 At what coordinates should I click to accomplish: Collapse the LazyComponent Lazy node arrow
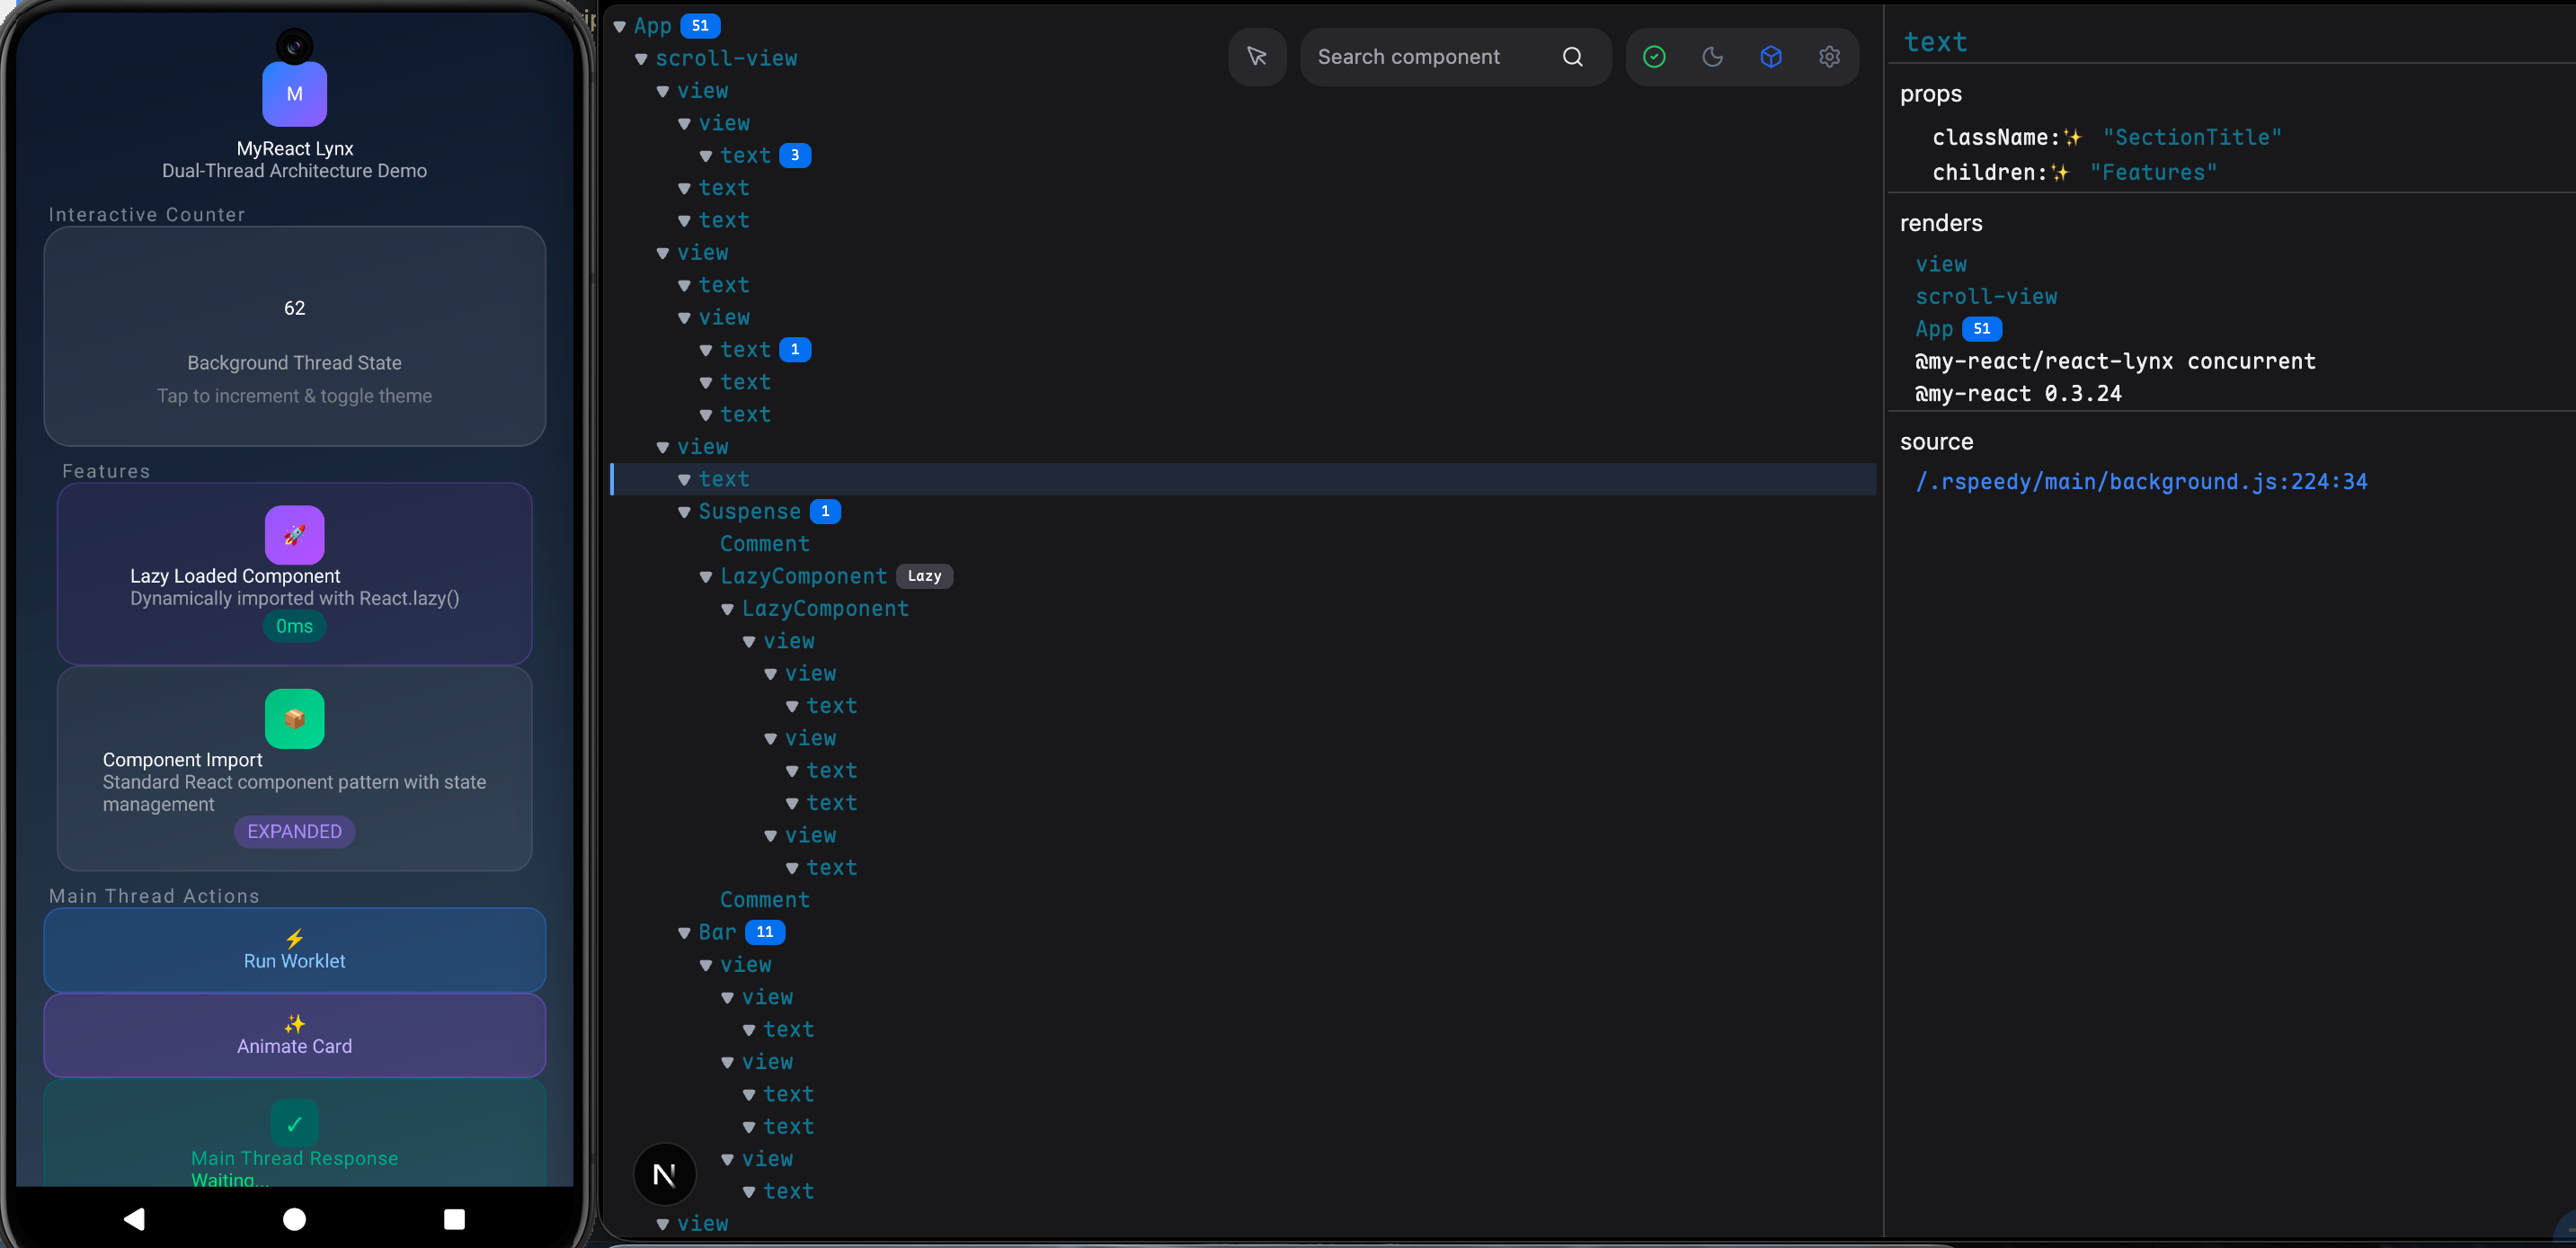pos(706,577)
